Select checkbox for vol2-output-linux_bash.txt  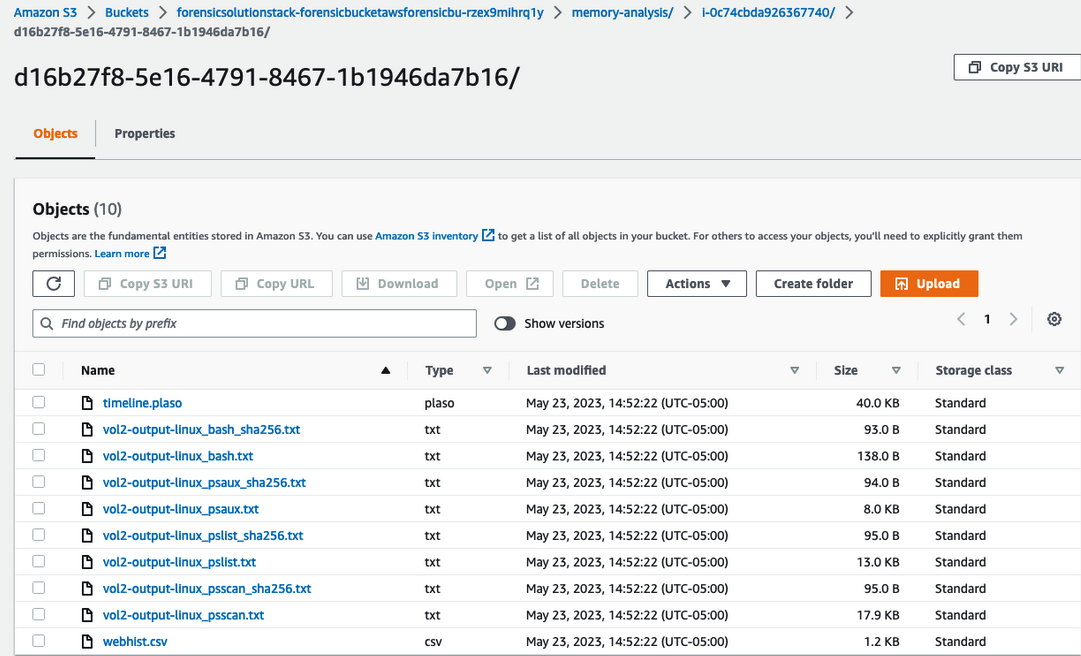pyautogui.click(x=39, y=455)
